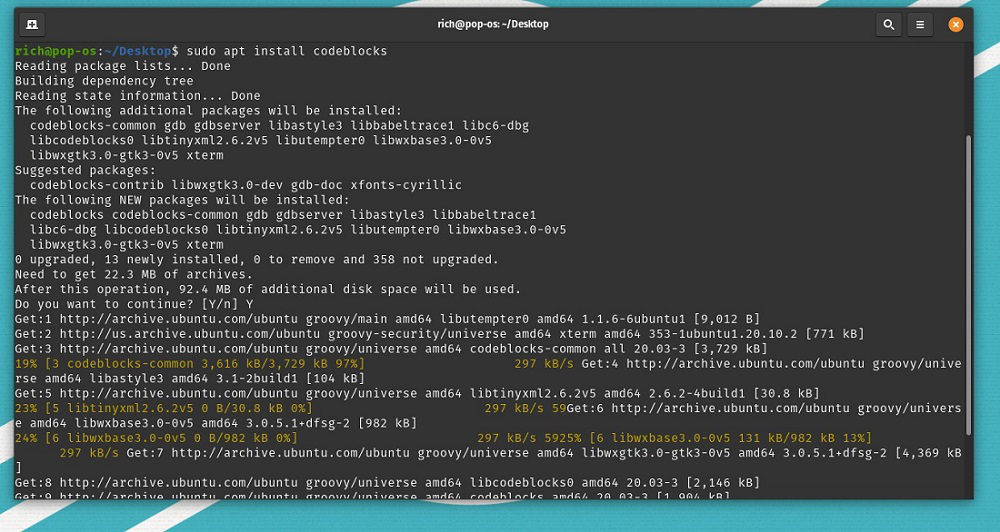Close the terminal window with orange button
Viewport: 1000px width, 532px height.
pyautogui.click(x=955, y=25)
